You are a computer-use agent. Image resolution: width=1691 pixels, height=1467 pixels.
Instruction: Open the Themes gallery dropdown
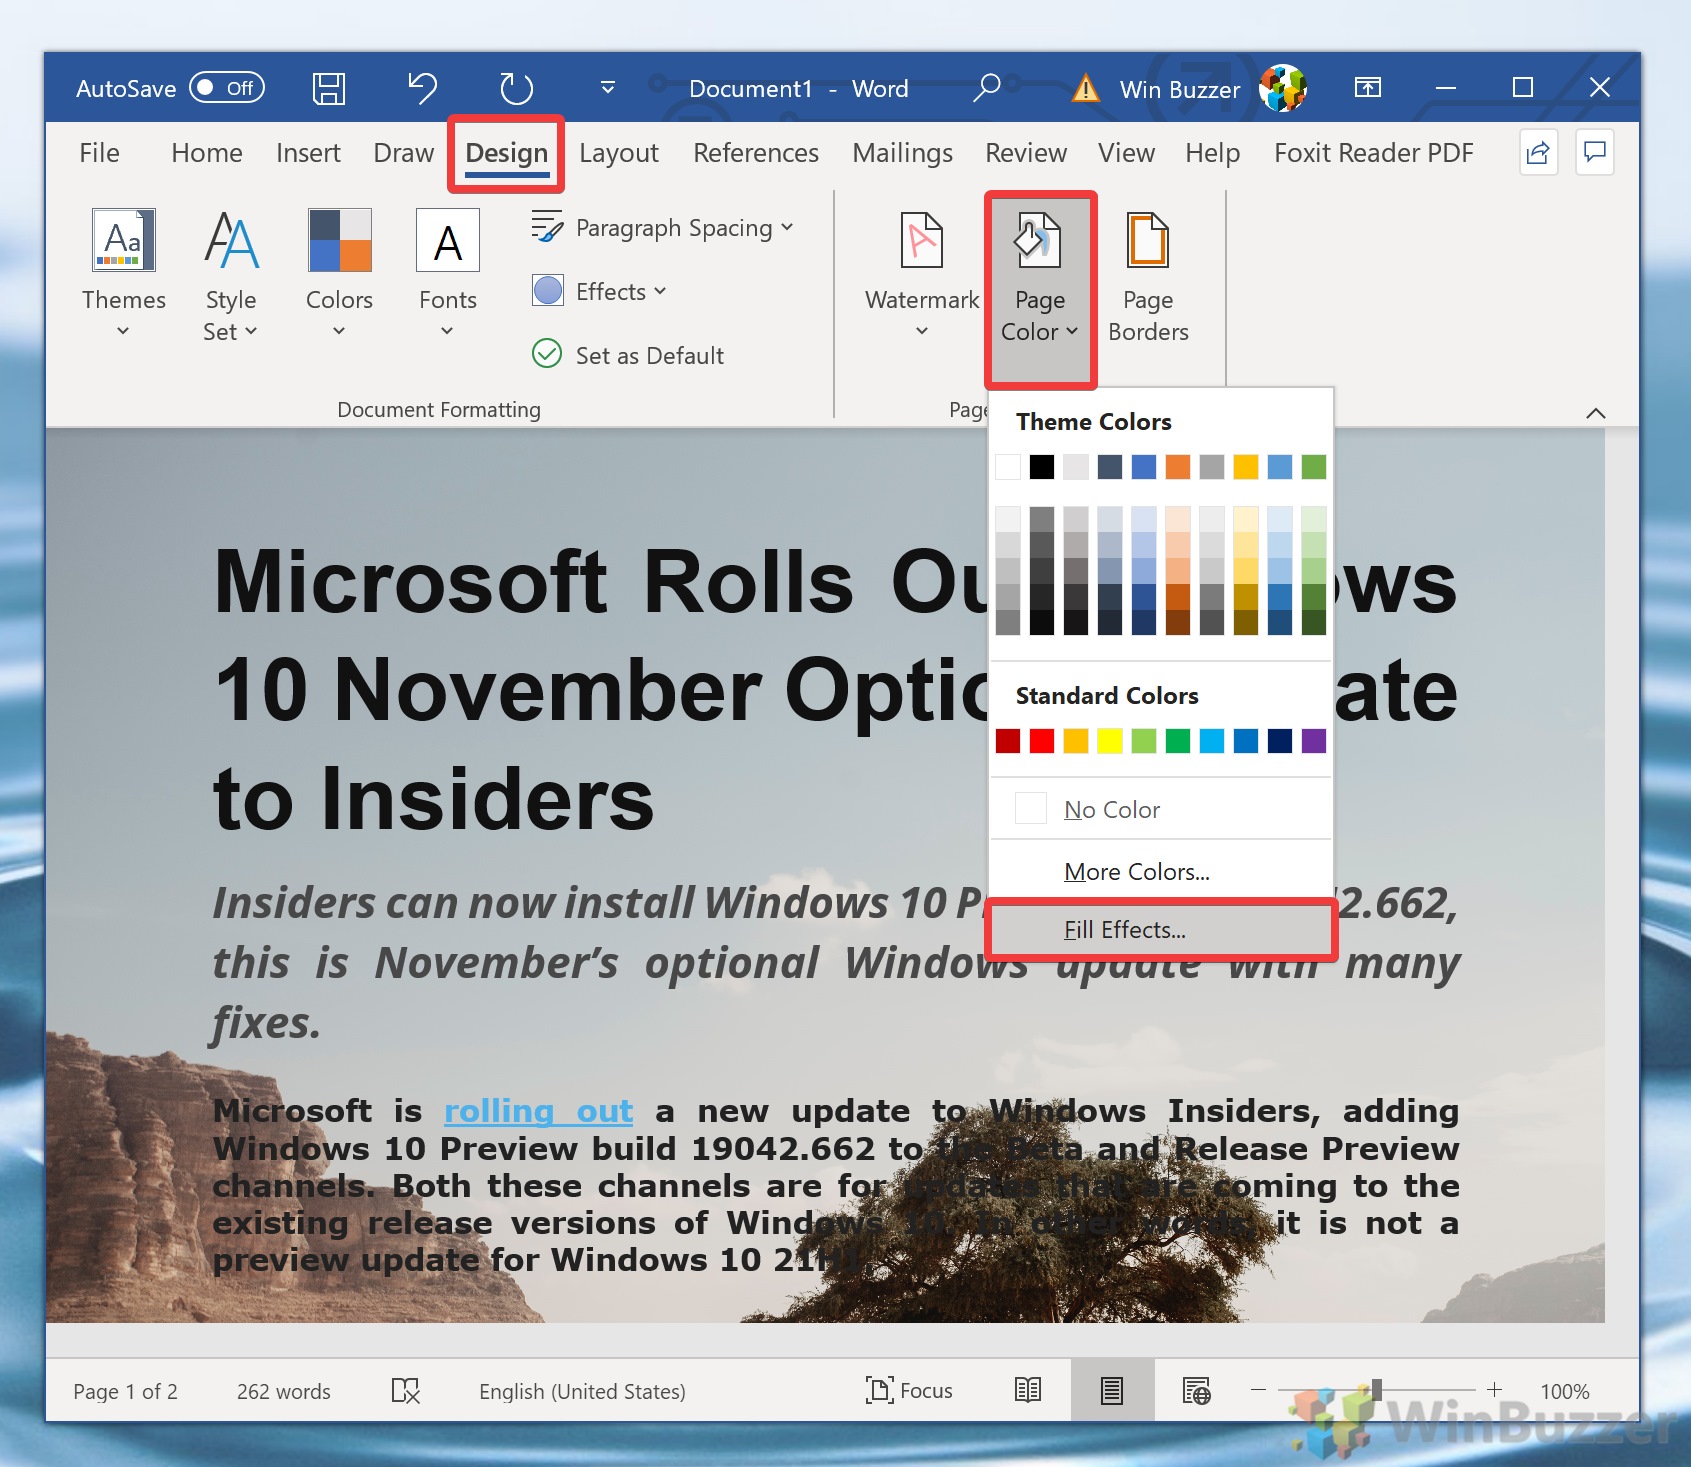click(123, 272)
